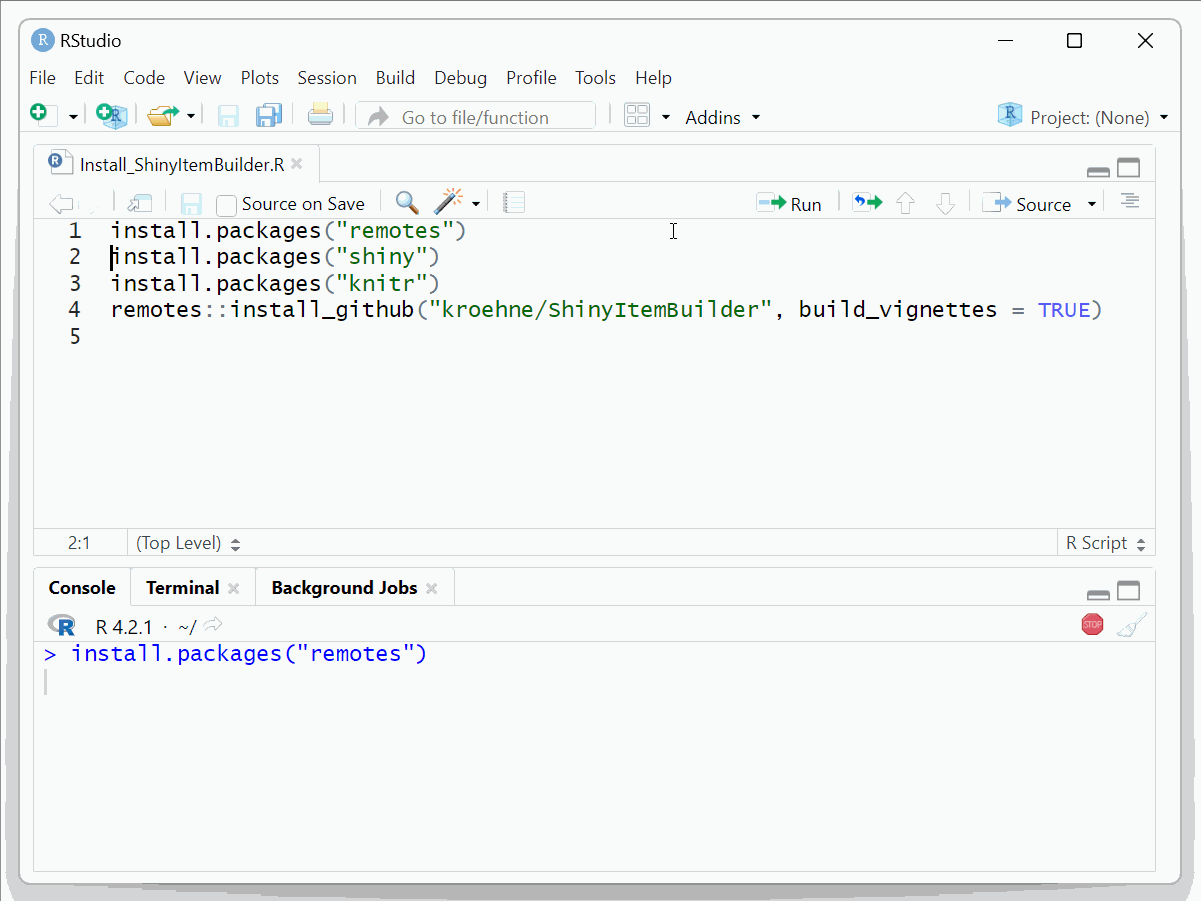Close the Background Jobs tab
The width and height of the screenshot is (1201, 901).
click(x=432, y=588)
